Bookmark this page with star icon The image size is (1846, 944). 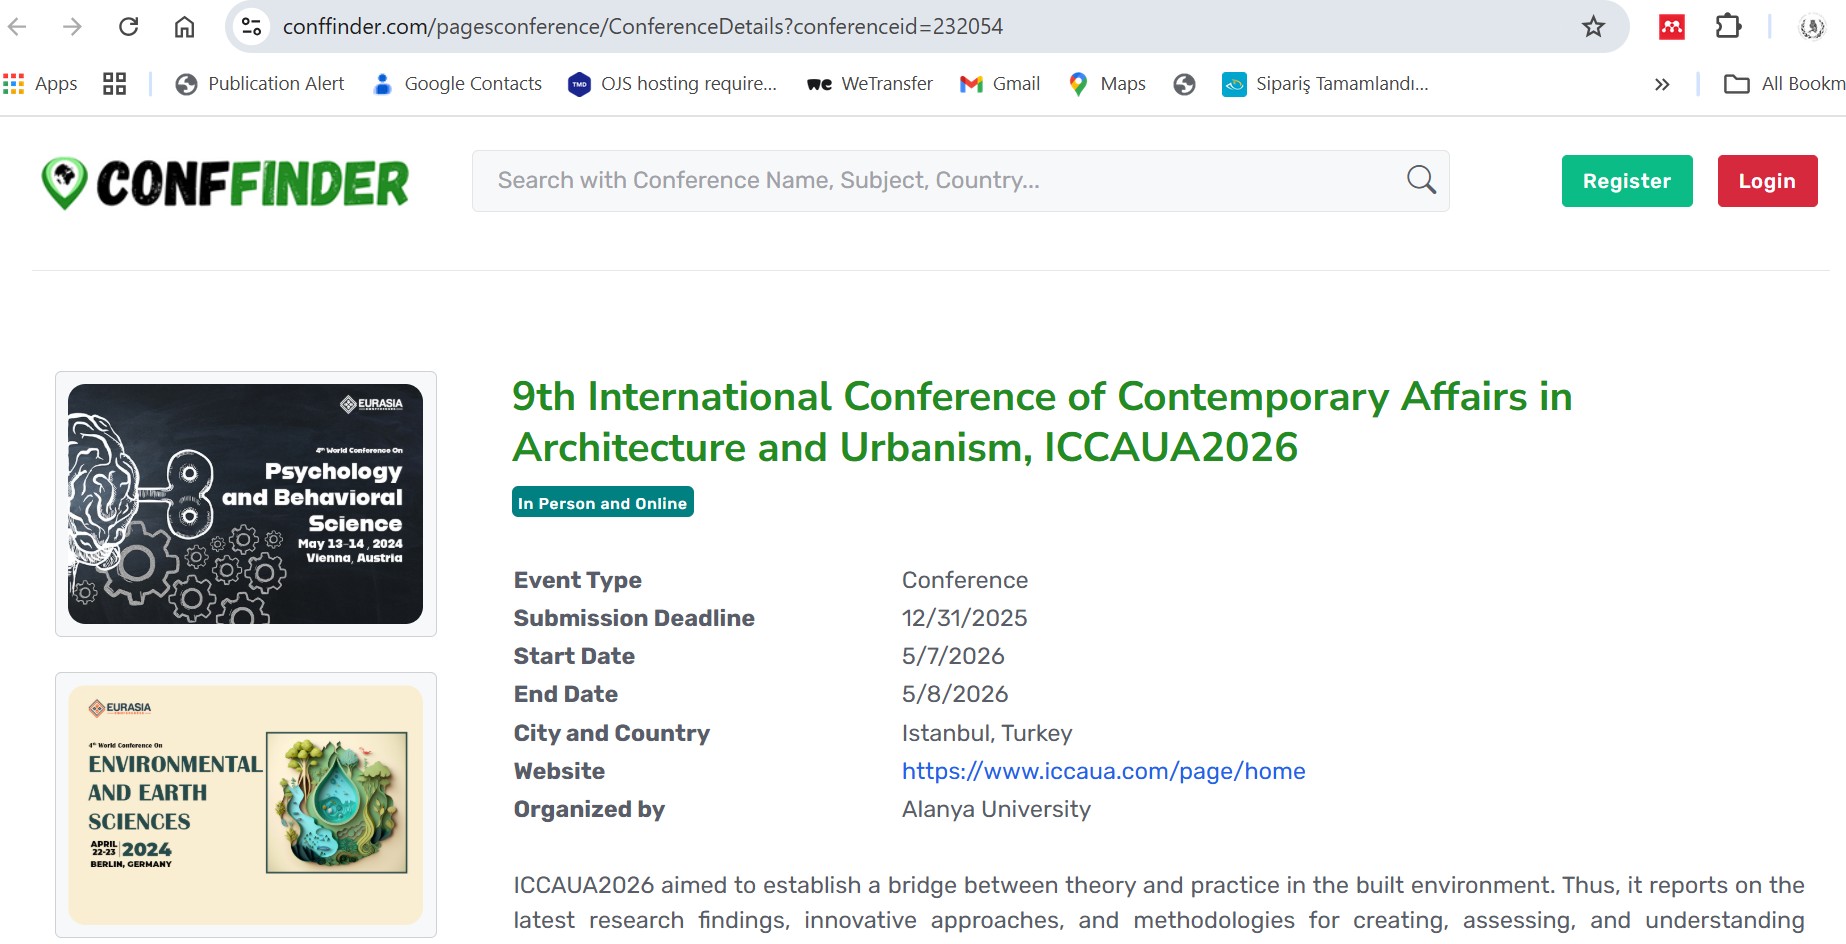(x=1593, y=27)
